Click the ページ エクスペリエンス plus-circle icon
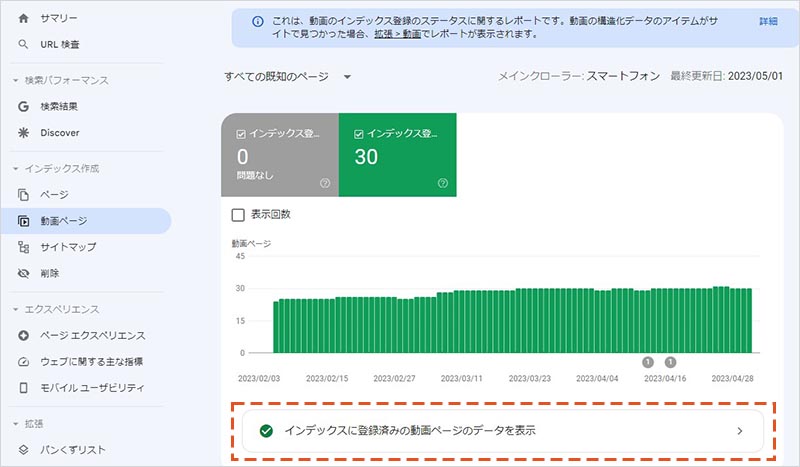This screenshot has height=467, width=800. tap(24, 335)
